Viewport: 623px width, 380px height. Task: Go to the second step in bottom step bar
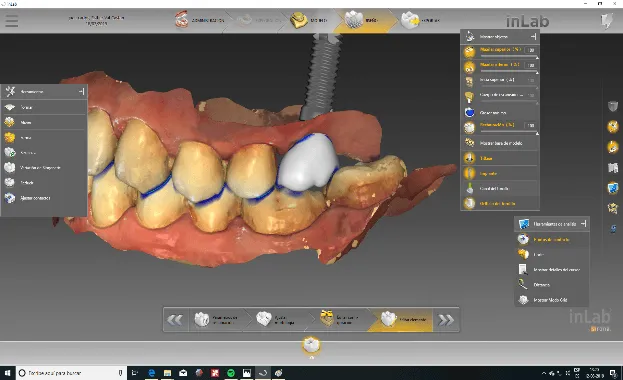(277, 320)
